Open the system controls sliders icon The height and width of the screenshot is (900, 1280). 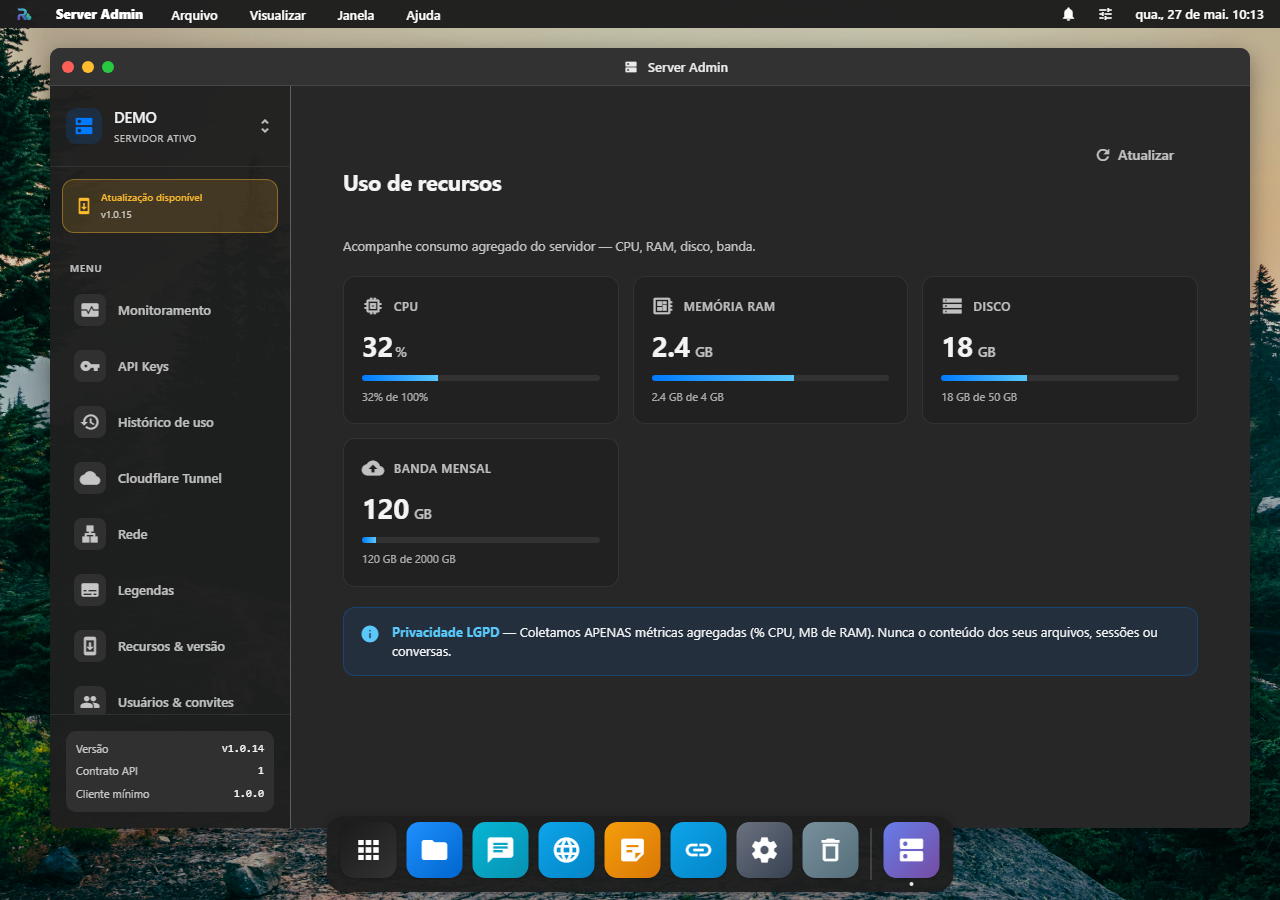coord(1105,14)
